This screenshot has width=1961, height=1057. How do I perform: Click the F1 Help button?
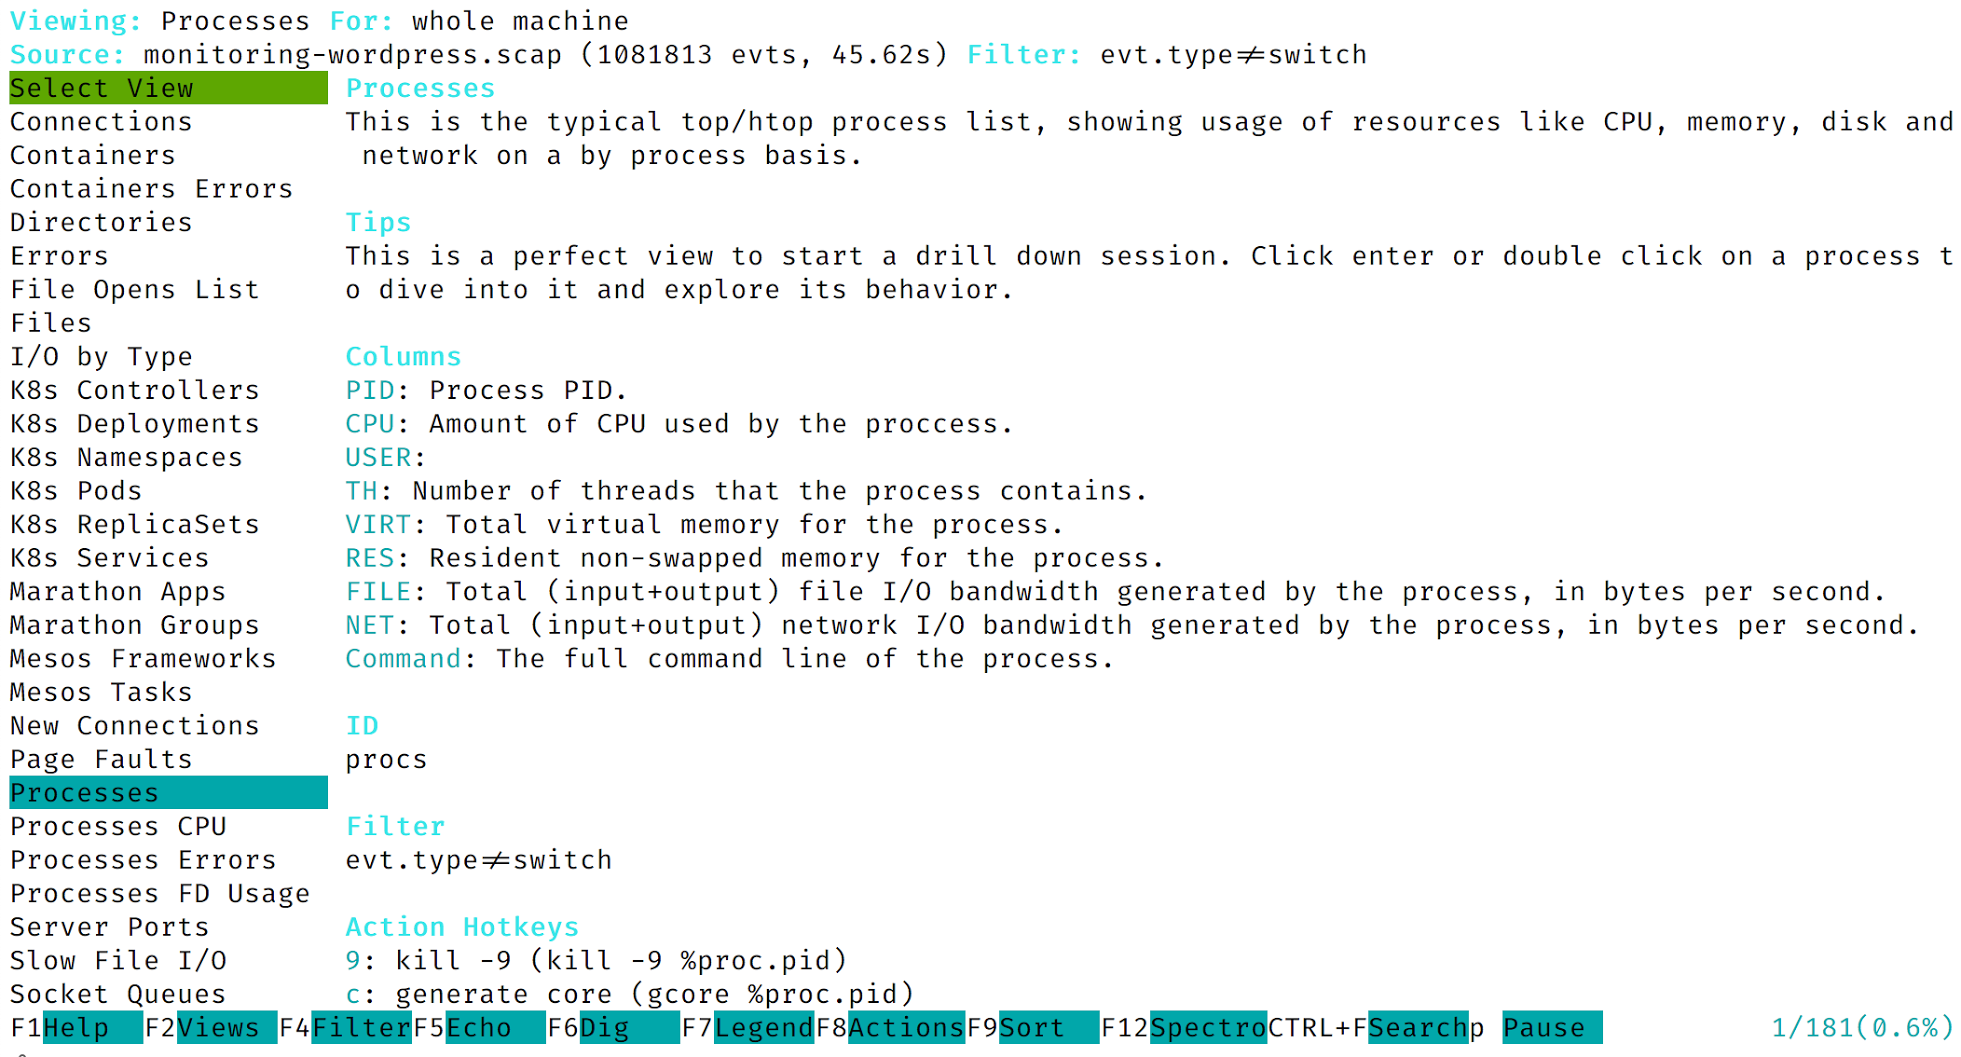point(76,1028)
